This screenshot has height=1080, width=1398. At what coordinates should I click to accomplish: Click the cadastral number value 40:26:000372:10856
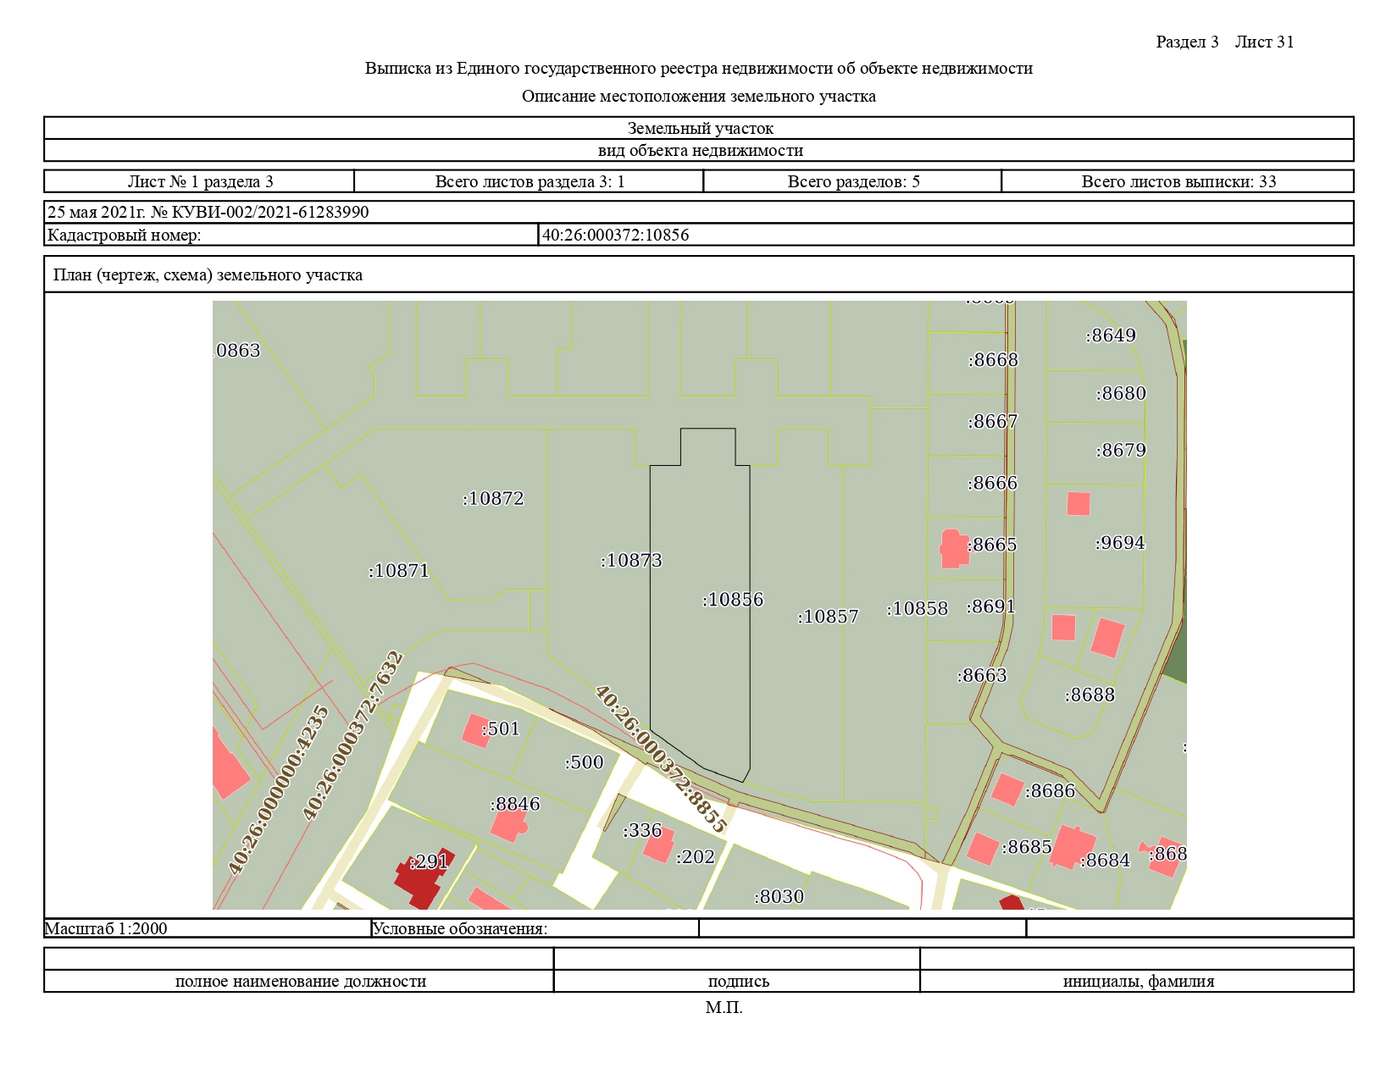(615, 236)
